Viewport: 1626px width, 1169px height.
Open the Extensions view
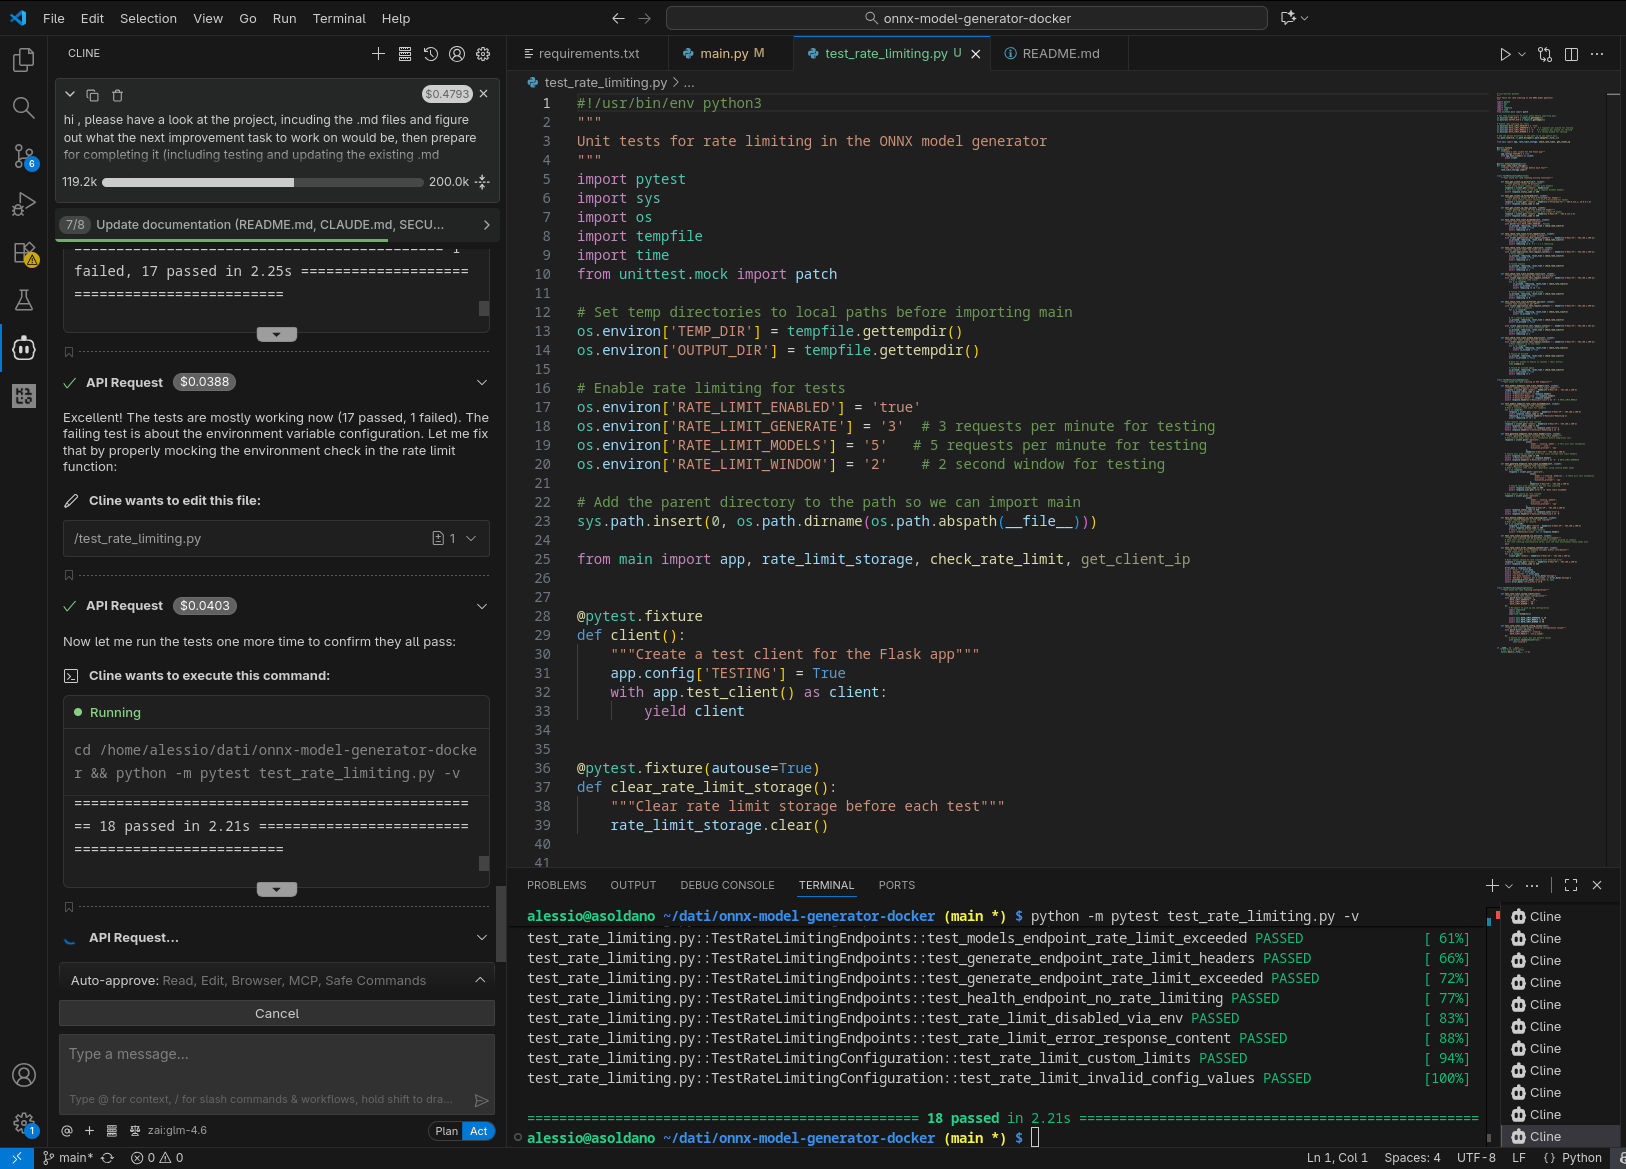coord(23,252)
